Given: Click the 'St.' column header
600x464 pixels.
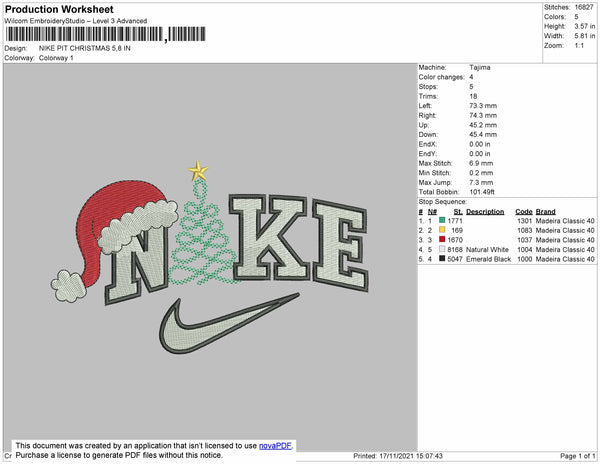Looking at the screenshot, I should coord(458,212).
